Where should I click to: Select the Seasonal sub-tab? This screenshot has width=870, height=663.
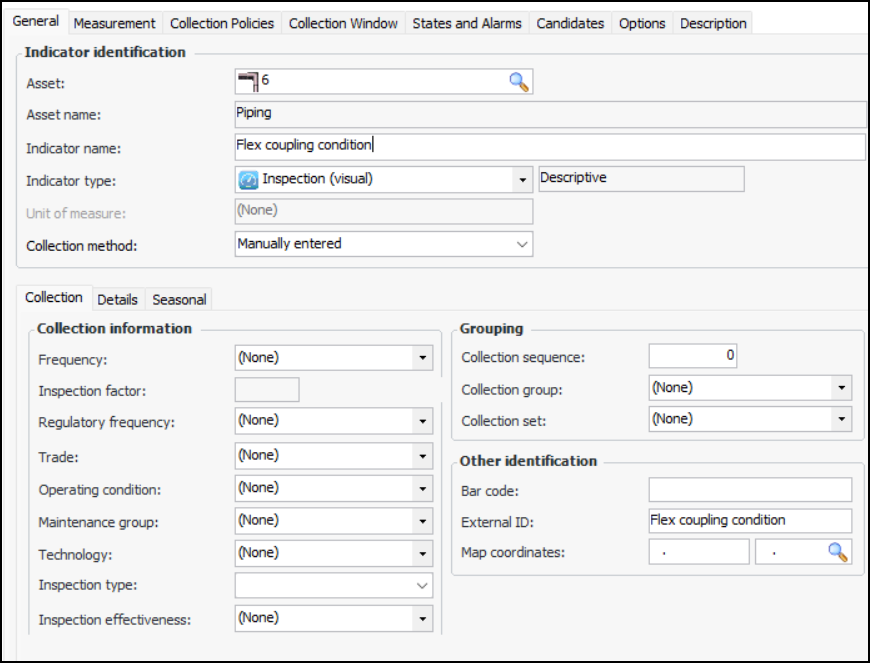point(179,299)
